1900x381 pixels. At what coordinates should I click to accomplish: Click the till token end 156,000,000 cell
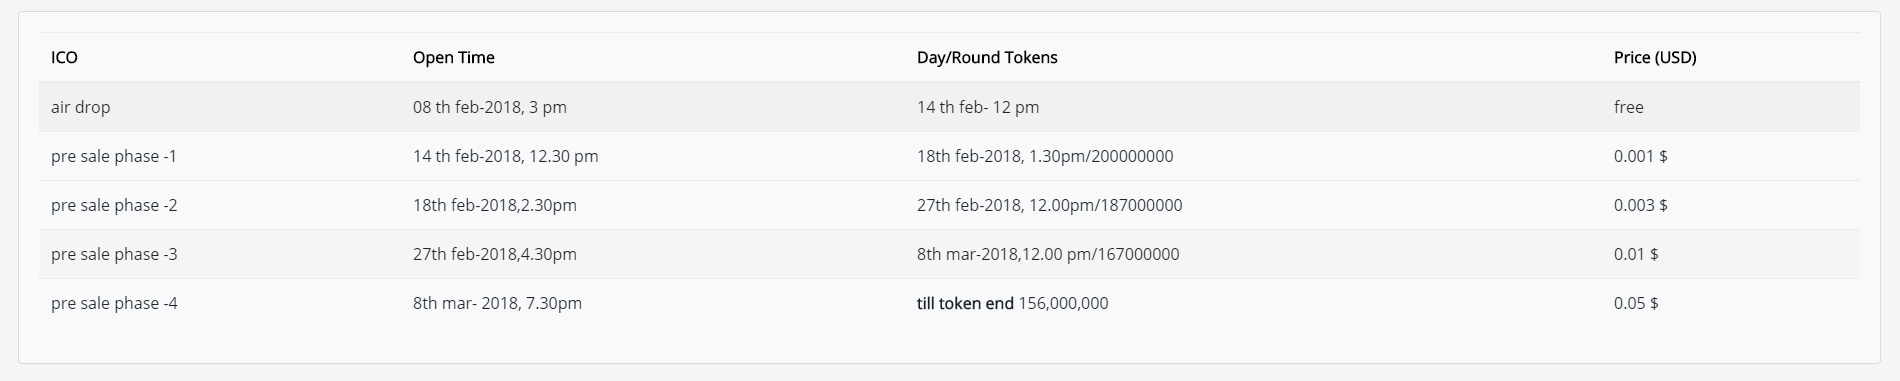pos(1012,303)
